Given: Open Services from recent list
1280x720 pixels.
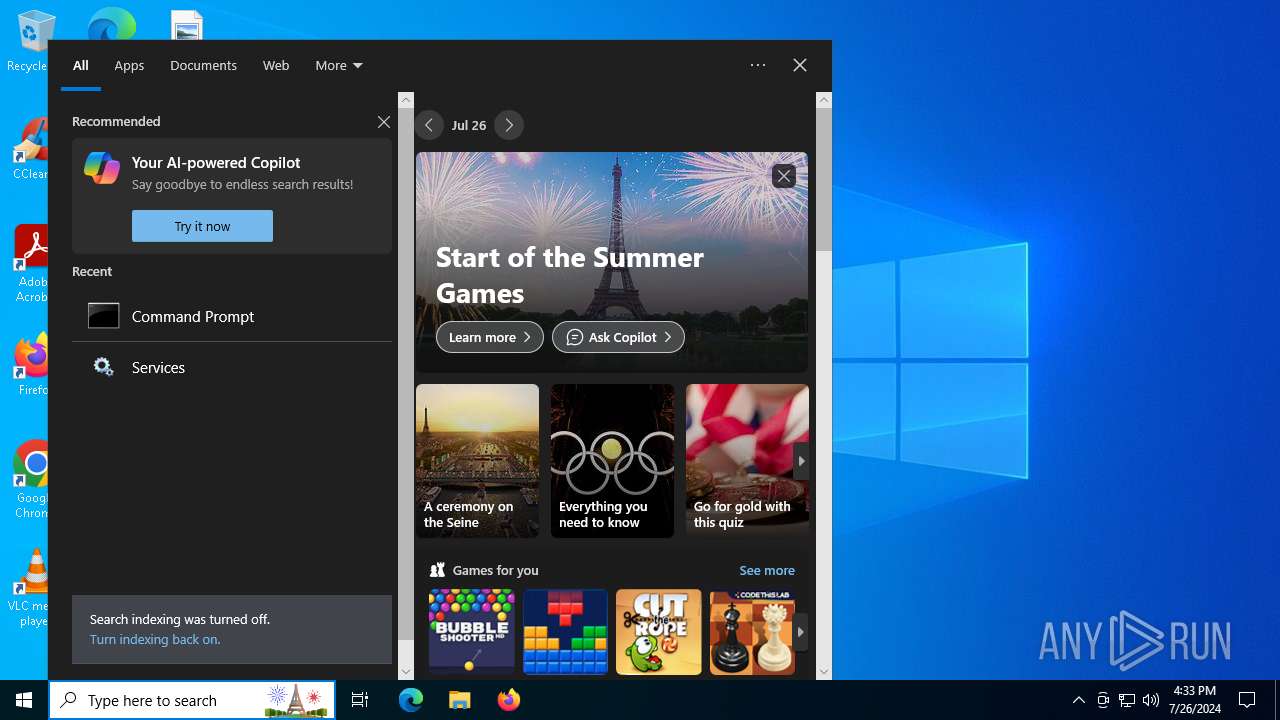Looking at the screenshot, I should coord(232,367).
